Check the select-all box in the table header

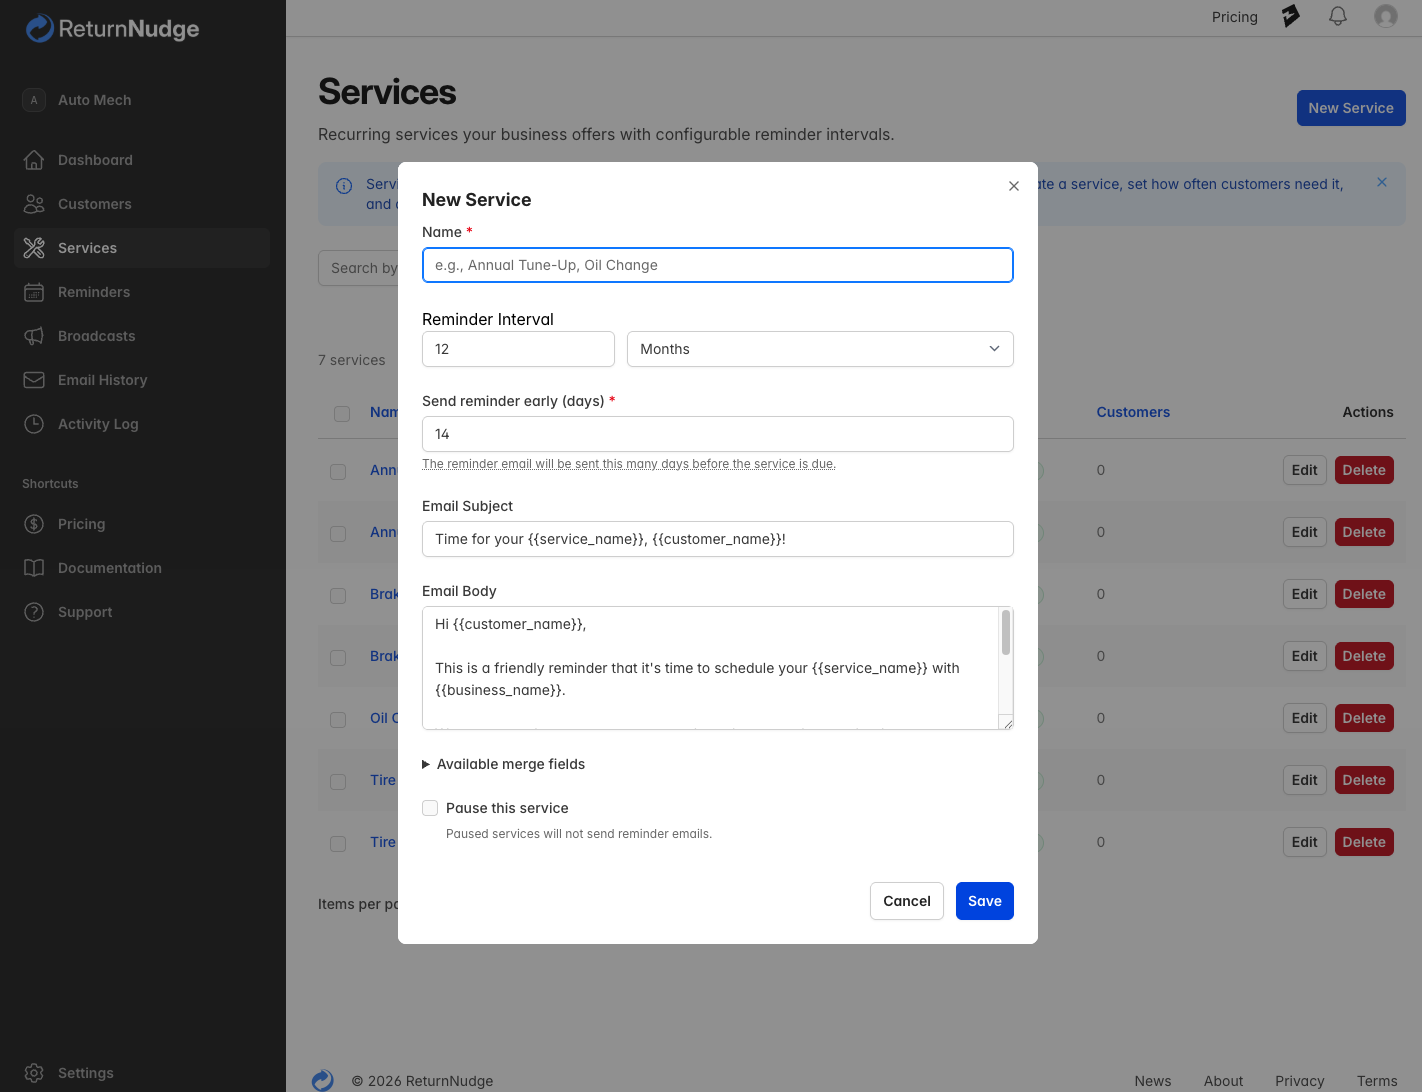[x=341, y=413]
